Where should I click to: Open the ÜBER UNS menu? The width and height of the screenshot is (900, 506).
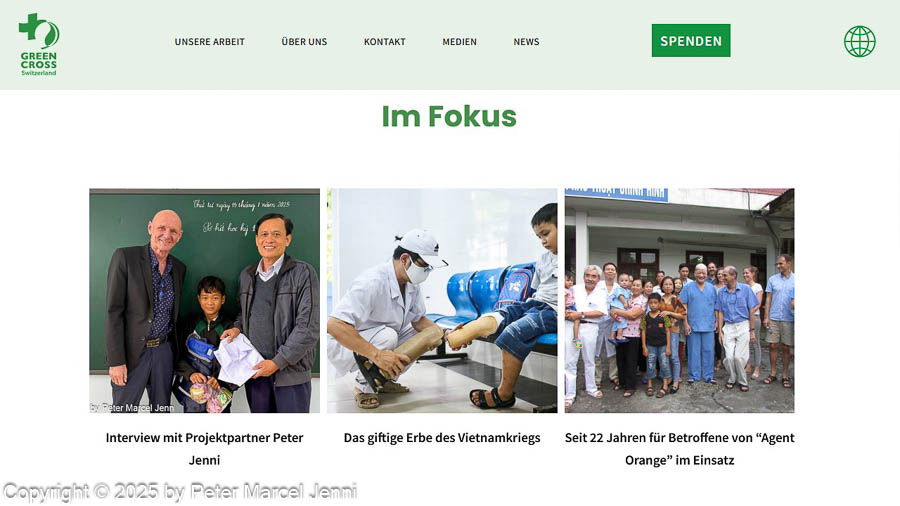pos(304,42)
